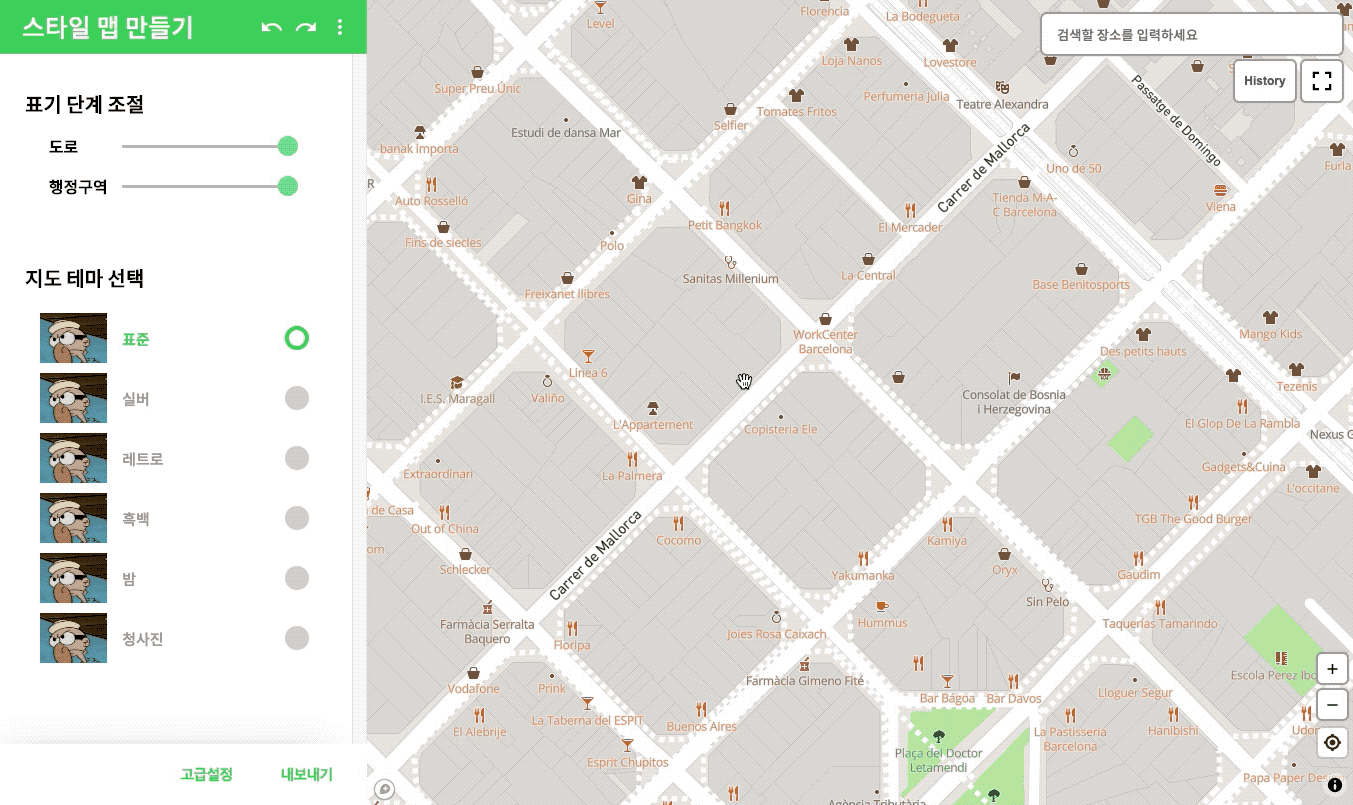Click the L'Appartement lamp icon
1353x805 pixels.
click(652, 408)
